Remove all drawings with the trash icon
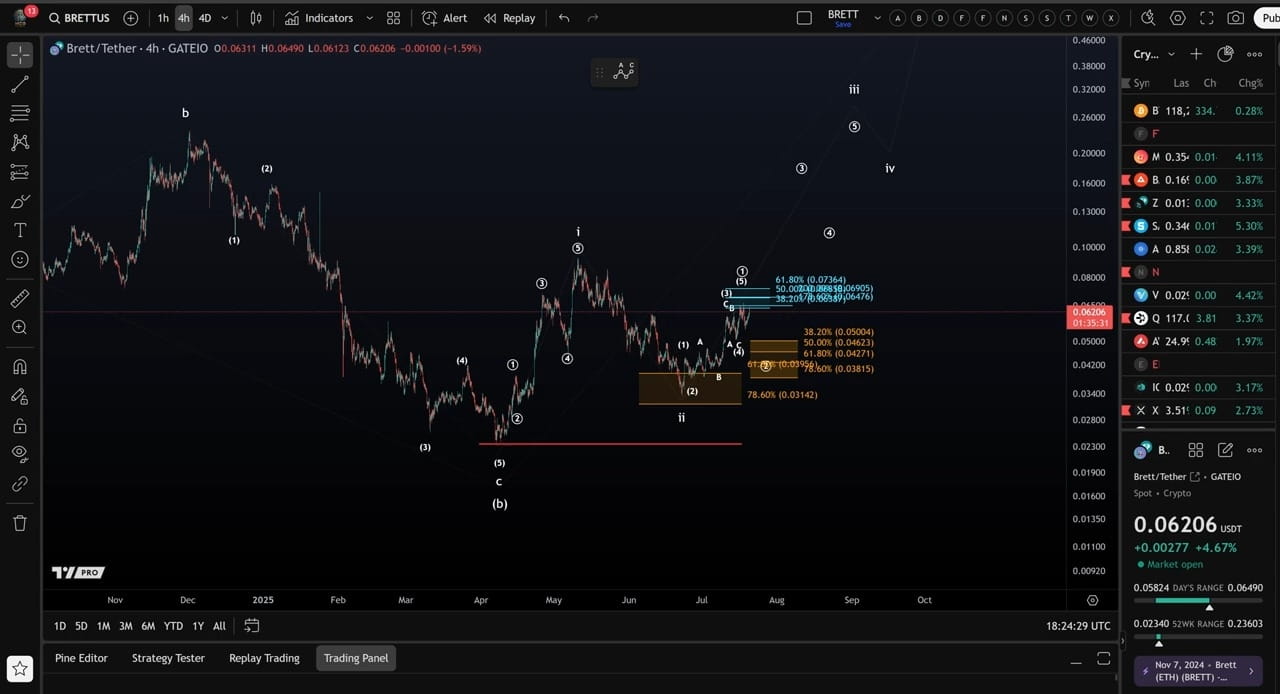The width and height of the screenshot is (1280, 694). 20,523
